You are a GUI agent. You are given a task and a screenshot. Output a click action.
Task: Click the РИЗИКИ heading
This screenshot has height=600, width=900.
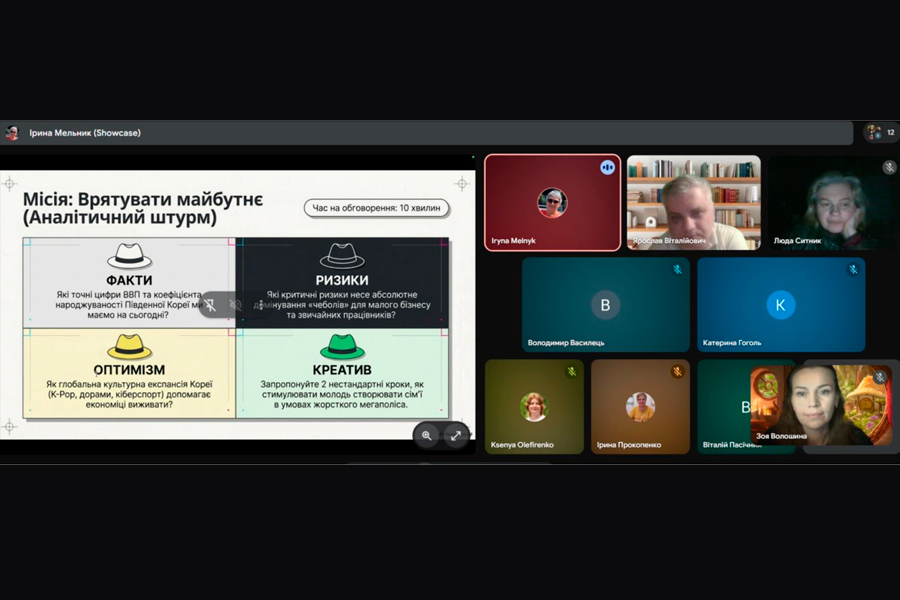[342, 280]
